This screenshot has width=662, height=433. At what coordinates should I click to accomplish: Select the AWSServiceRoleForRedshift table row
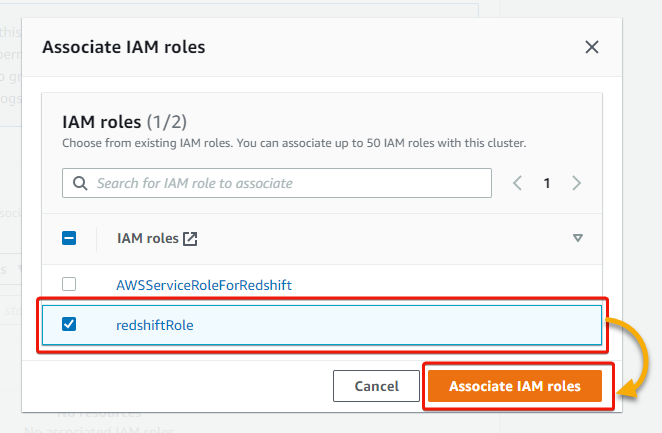tap(322, 285)
